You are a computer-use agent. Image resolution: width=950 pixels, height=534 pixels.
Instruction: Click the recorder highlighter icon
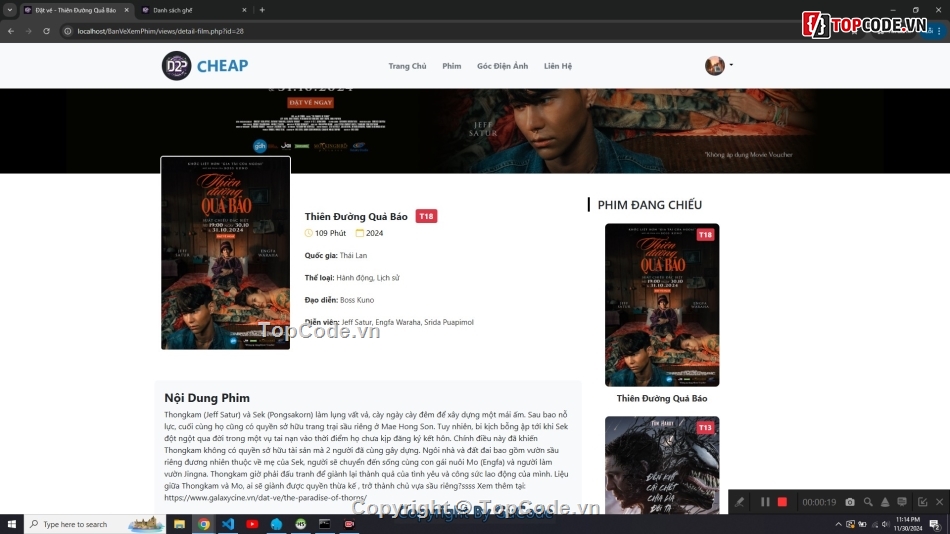coord(885,502)
